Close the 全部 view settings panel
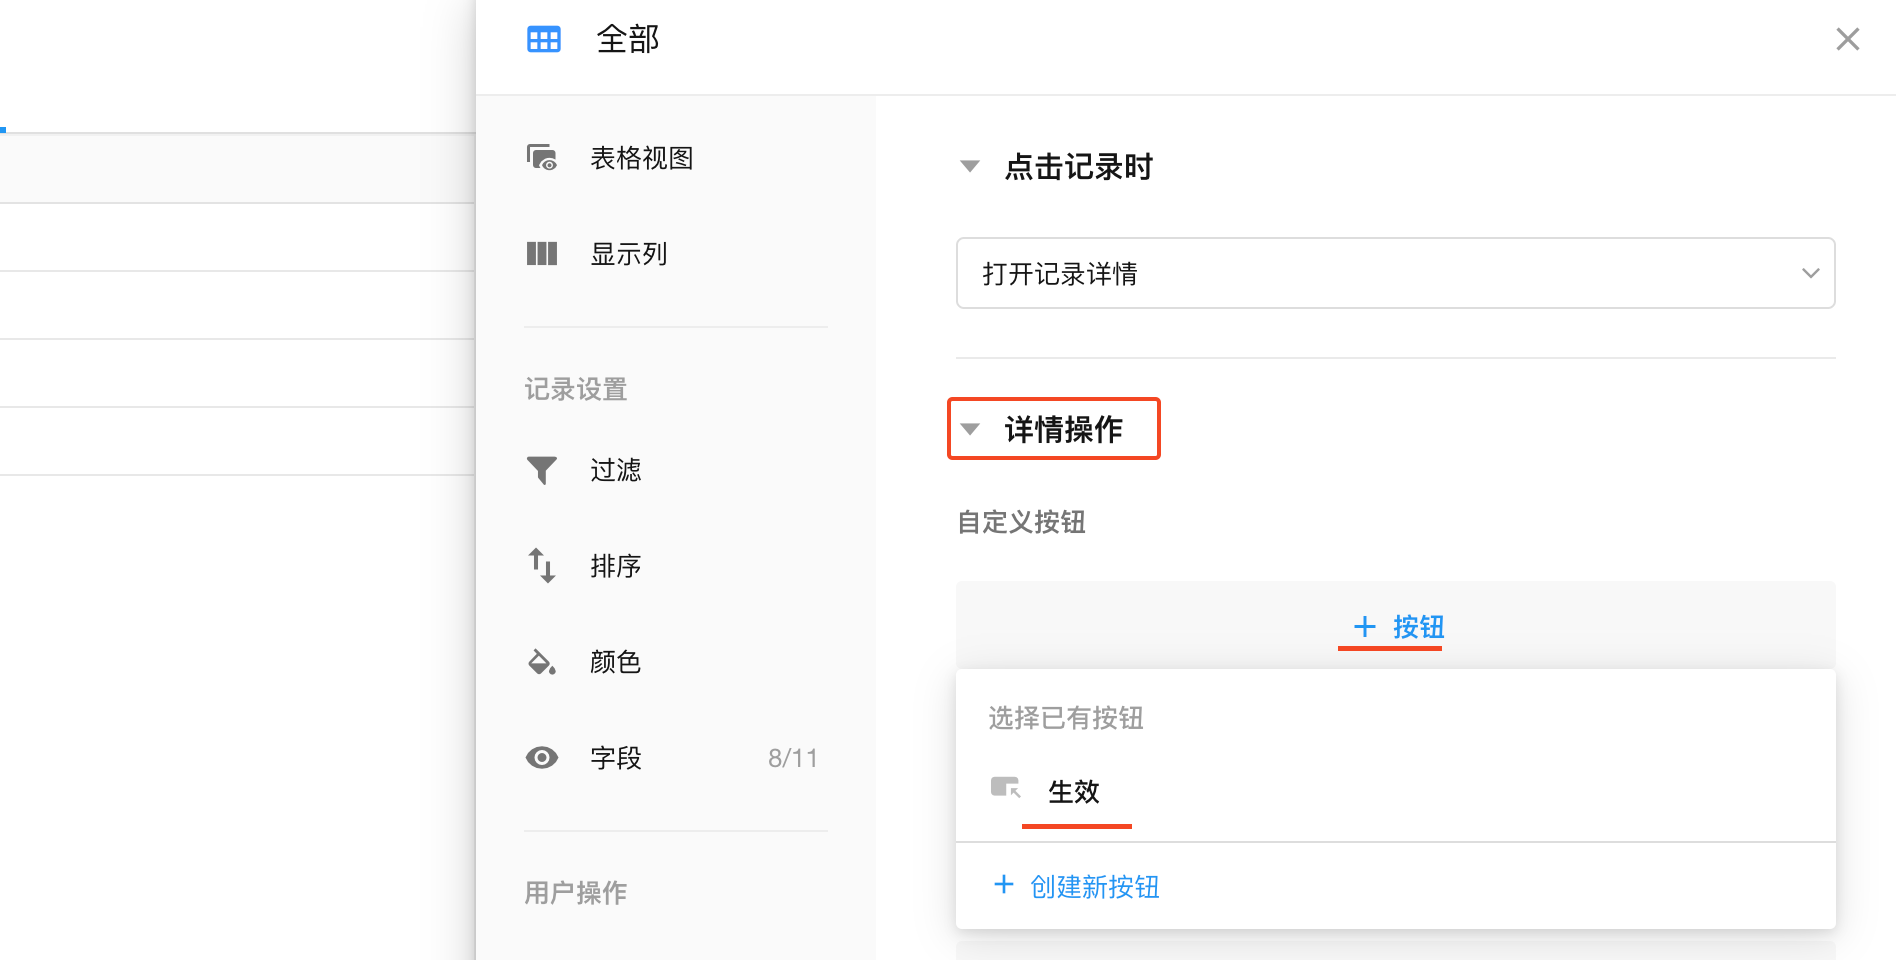1896x960 pixels. [1847, 39]
